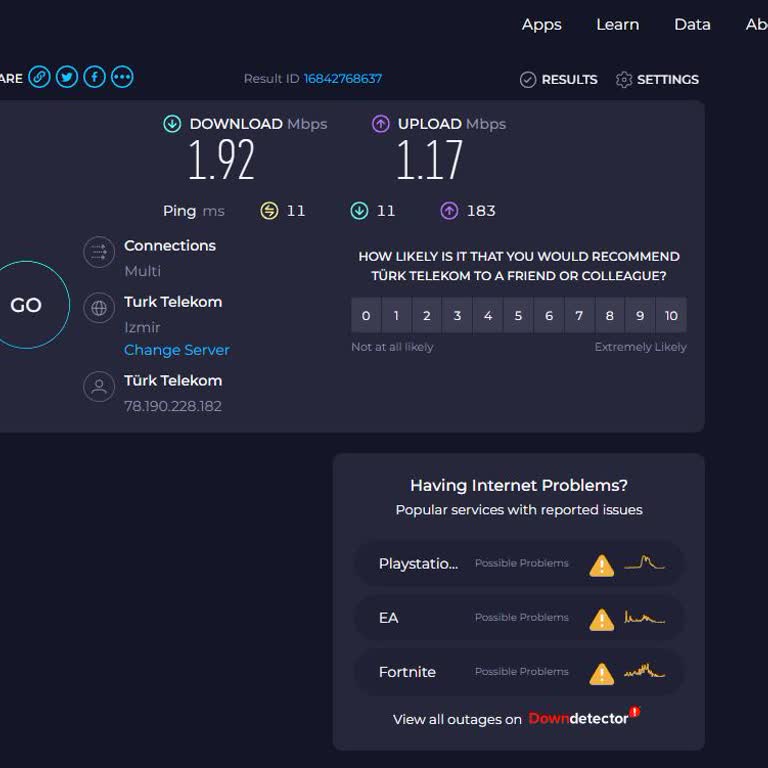The height and width of the screenshot is (768, 768).
Task: Click the 'Having Internet Problems?' heading
Action: tap(519, 485)
